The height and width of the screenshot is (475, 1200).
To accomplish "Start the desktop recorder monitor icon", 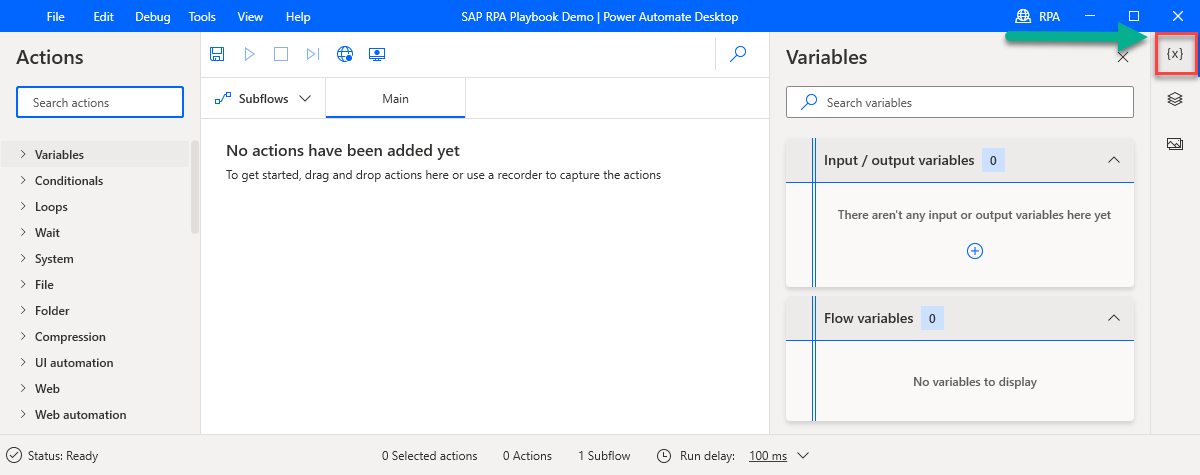I will [x=377, y=54].
